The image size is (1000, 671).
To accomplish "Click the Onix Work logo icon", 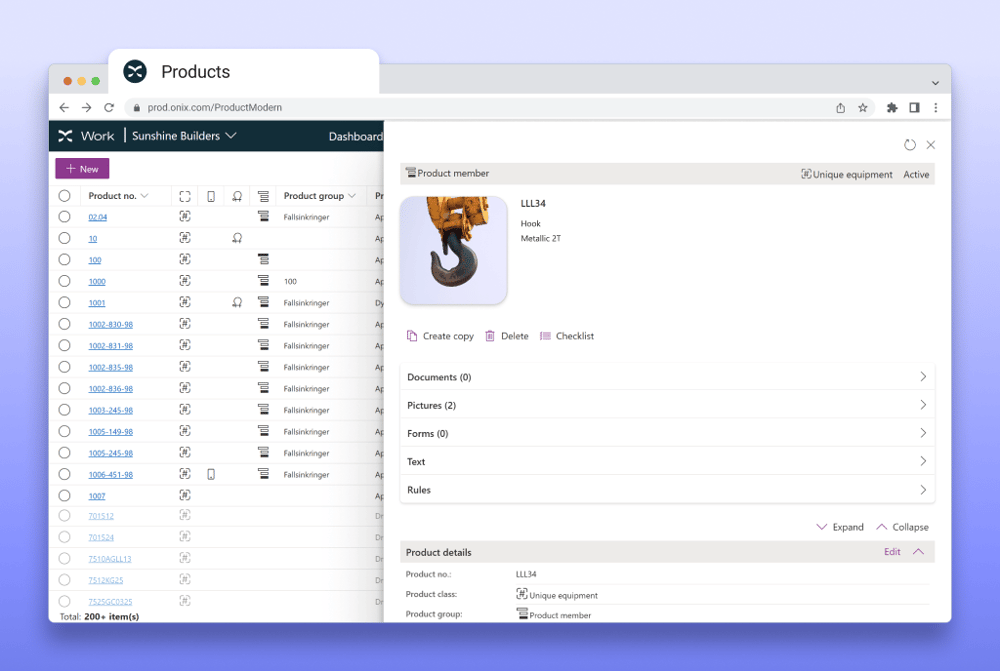I will (66, 136).
